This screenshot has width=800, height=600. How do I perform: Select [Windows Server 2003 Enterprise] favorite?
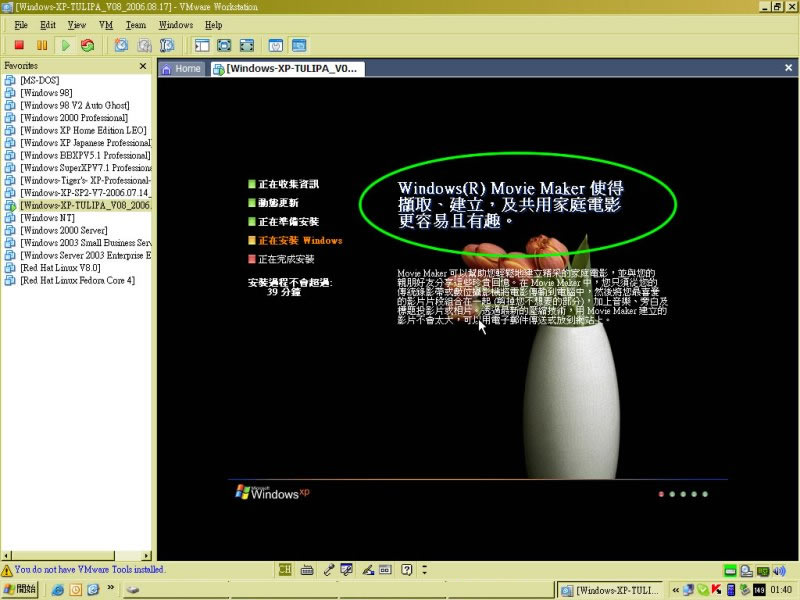pyautogui.click(x=85, y=255)
